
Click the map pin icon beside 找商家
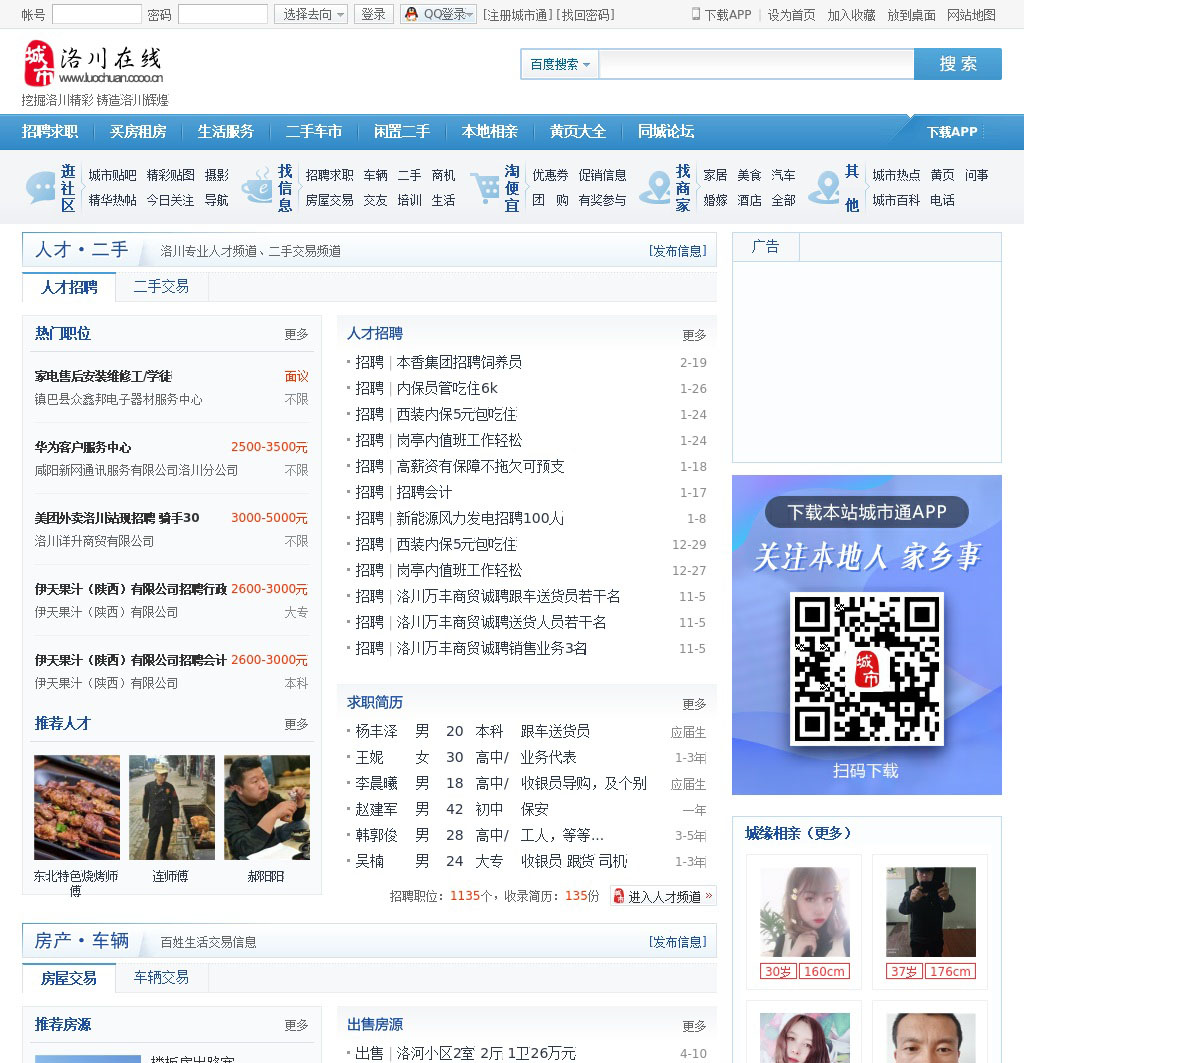(x=656, y=187)
